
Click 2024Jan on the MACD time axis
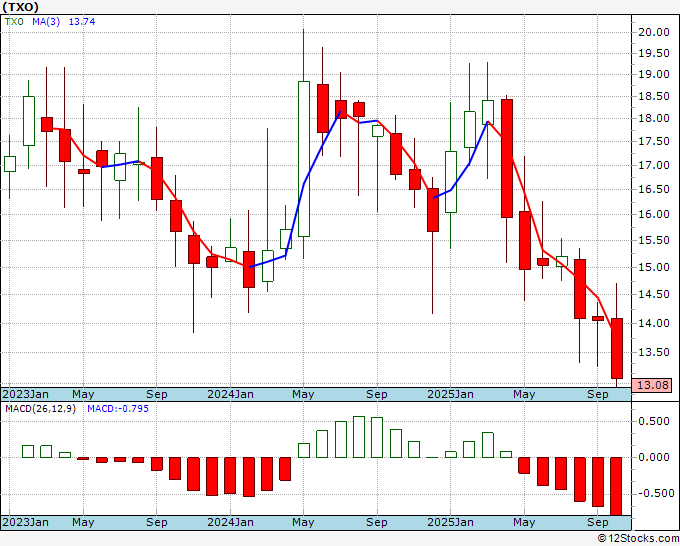[230, 522]
